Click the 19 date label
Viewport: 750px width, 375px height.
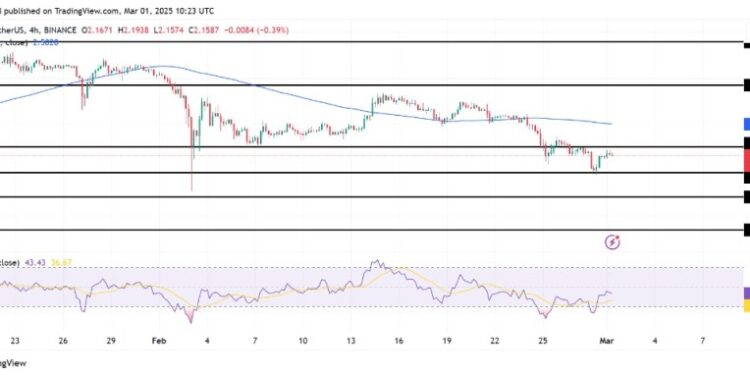tap(447, 341)
